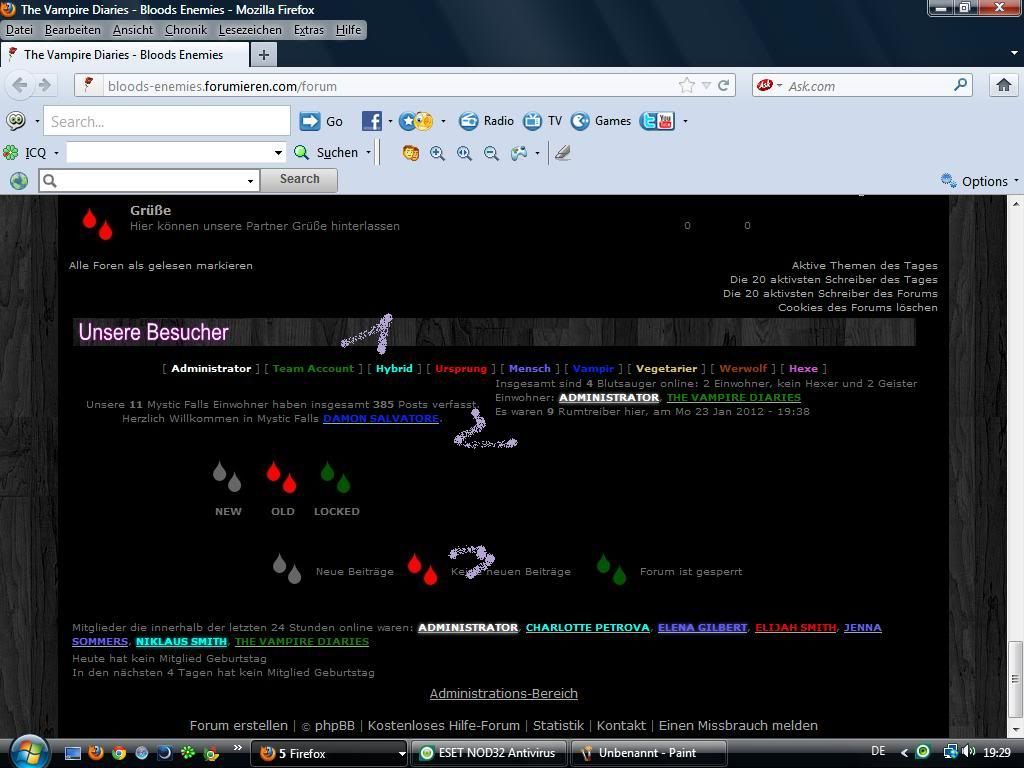Open the address bar history dropdown arrow

coord(706,86)
